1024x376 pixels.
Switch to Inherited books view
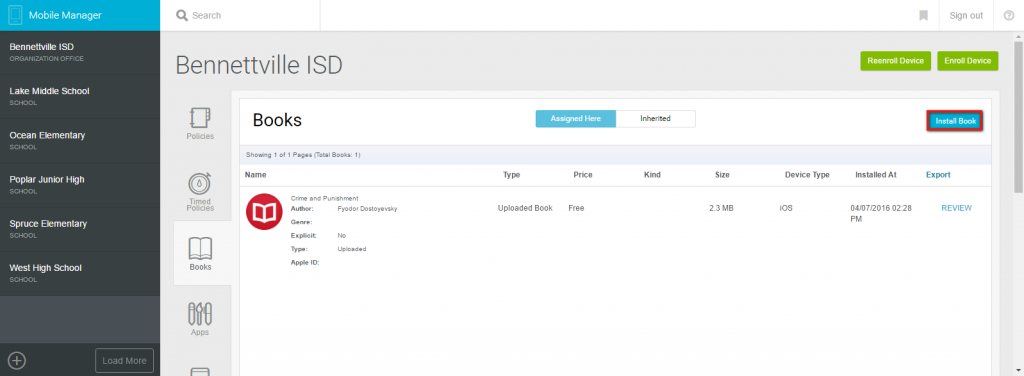[656, 119]
